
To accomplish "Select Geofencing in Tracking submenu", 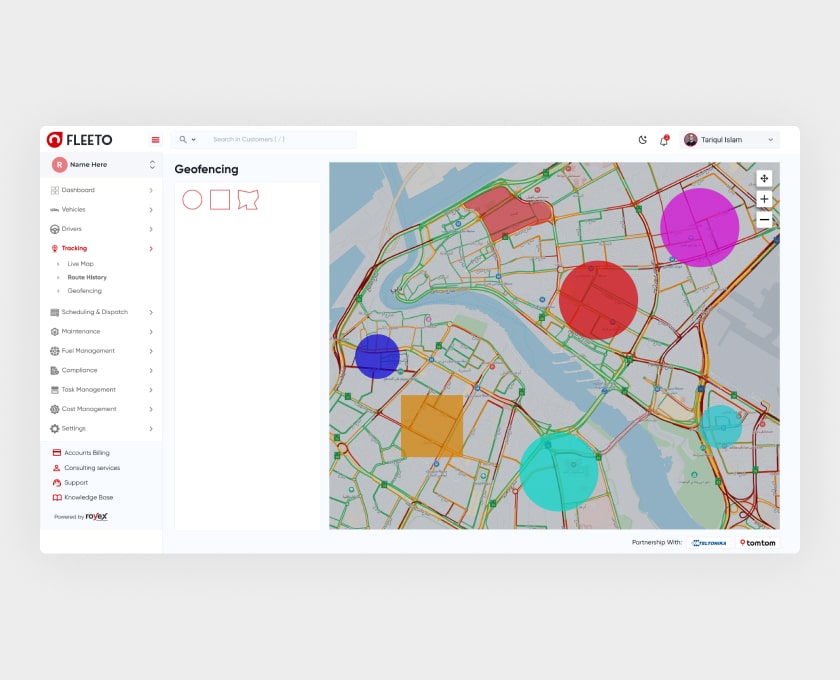I will [x=85, y=291].
